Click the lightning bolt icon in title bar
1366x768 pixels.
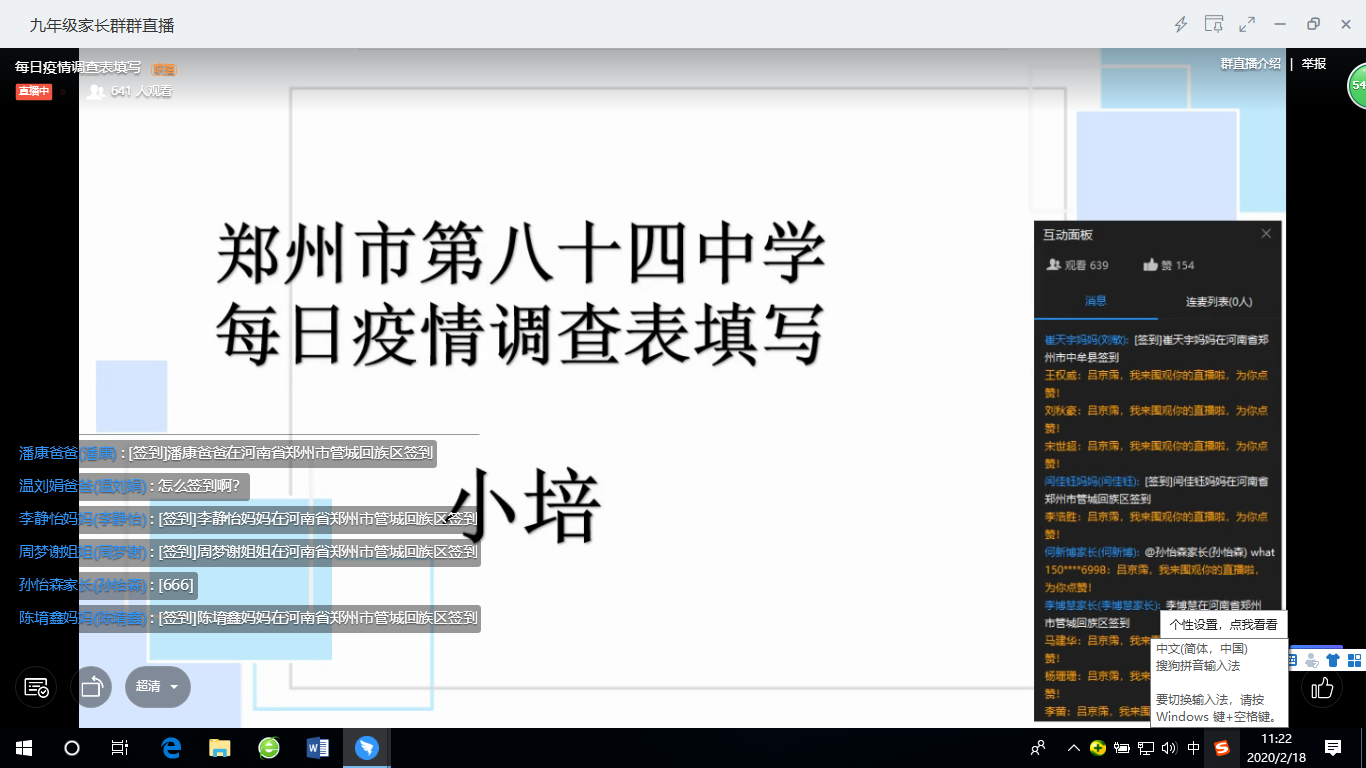pos(1181,25)
